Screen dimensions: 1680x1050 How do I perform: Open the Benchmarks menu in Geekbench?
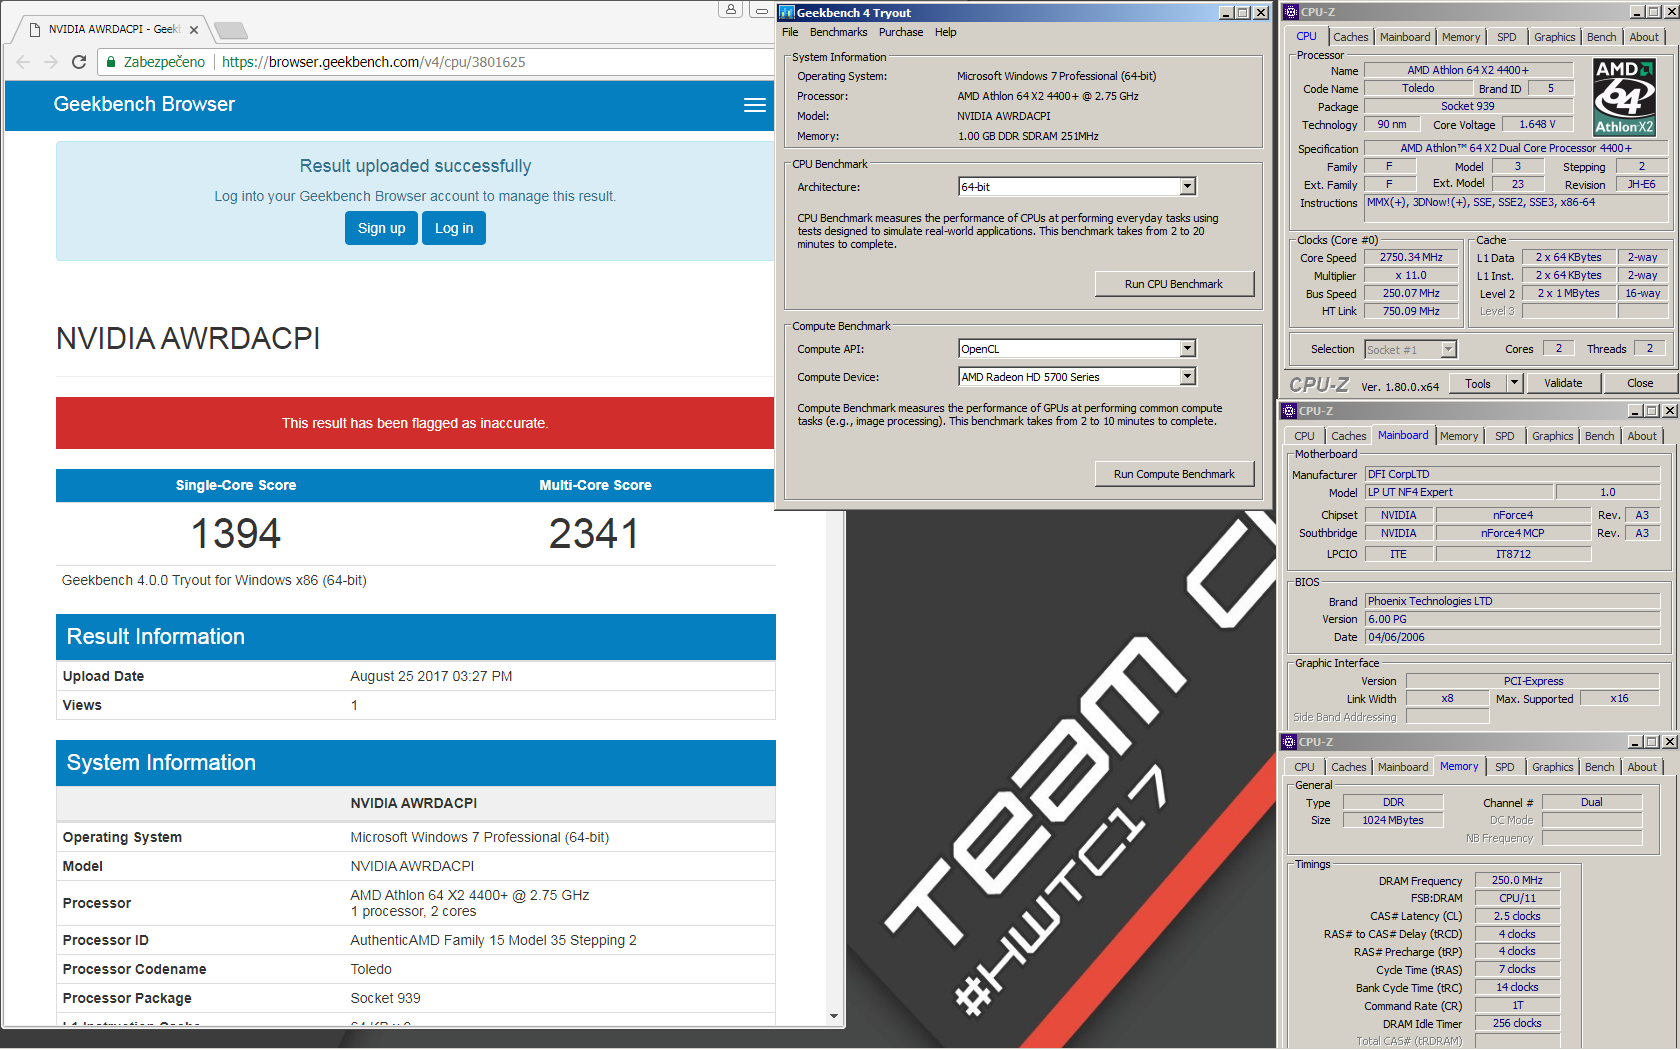(839, 32)
